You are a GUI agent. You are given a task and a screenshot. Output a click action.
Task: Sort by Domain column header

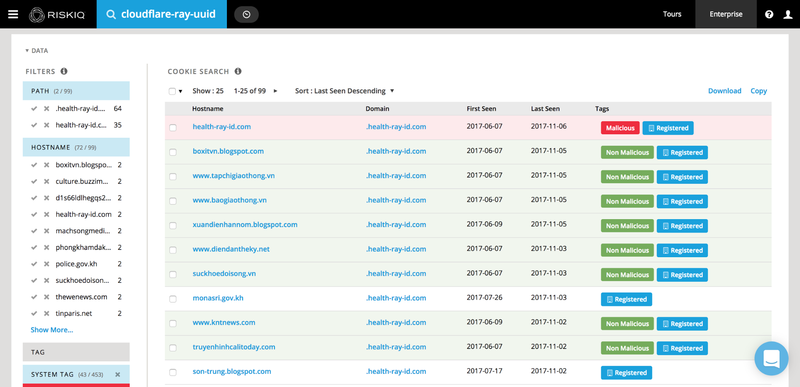377,109
